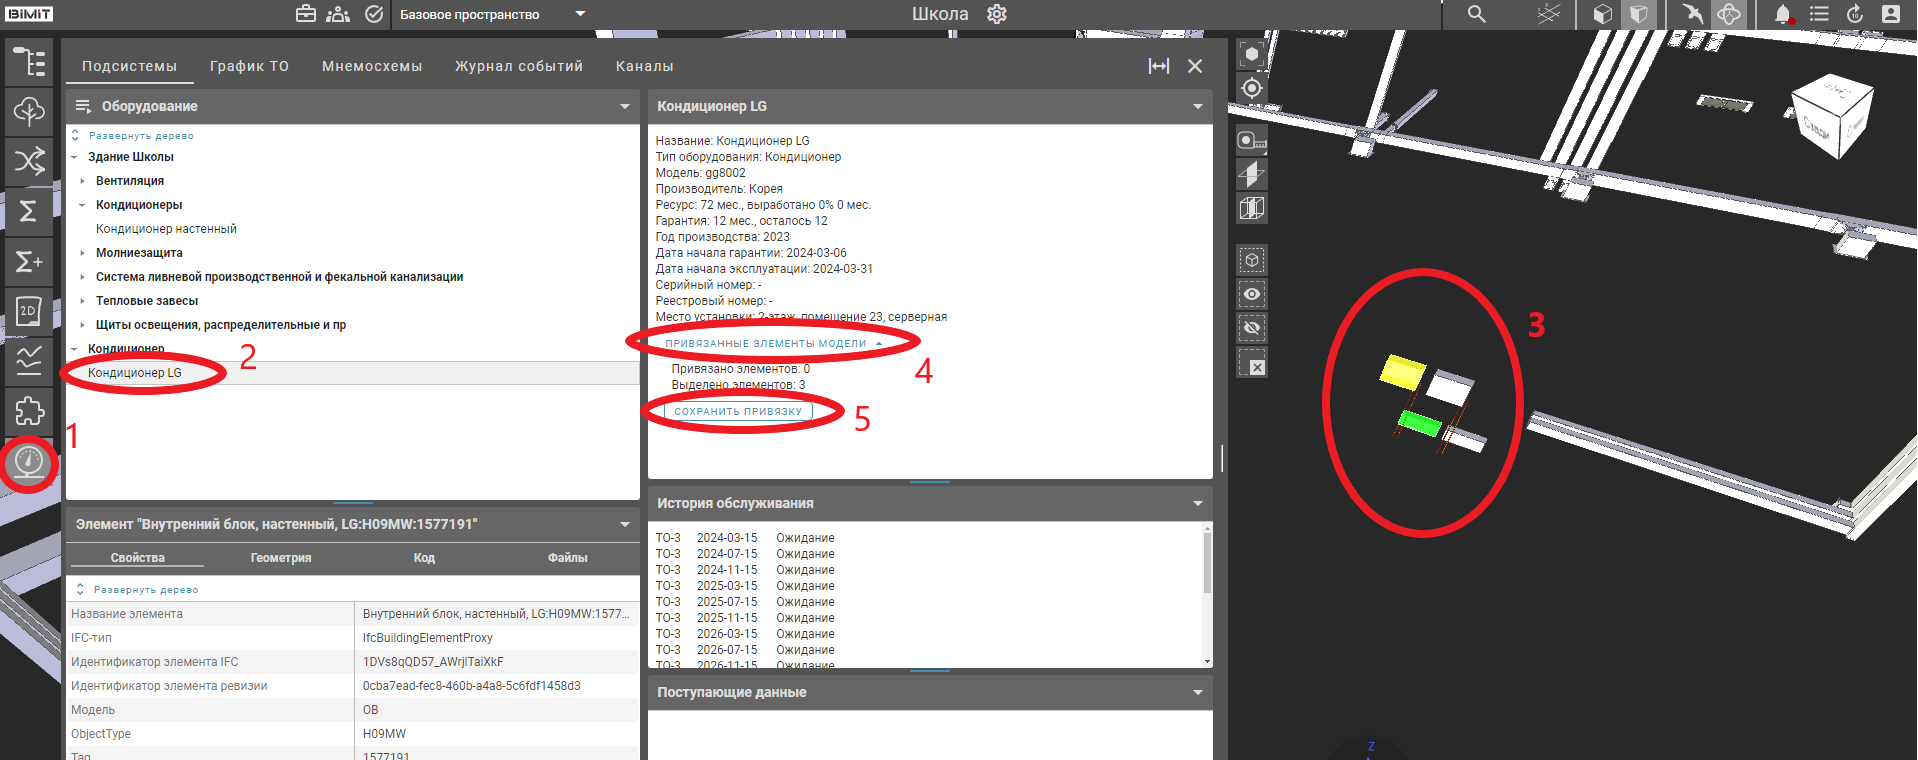Screen dimensions: 1918x760
Task: Select the measuring tape tool
Action: click(x=1251, y=141)
